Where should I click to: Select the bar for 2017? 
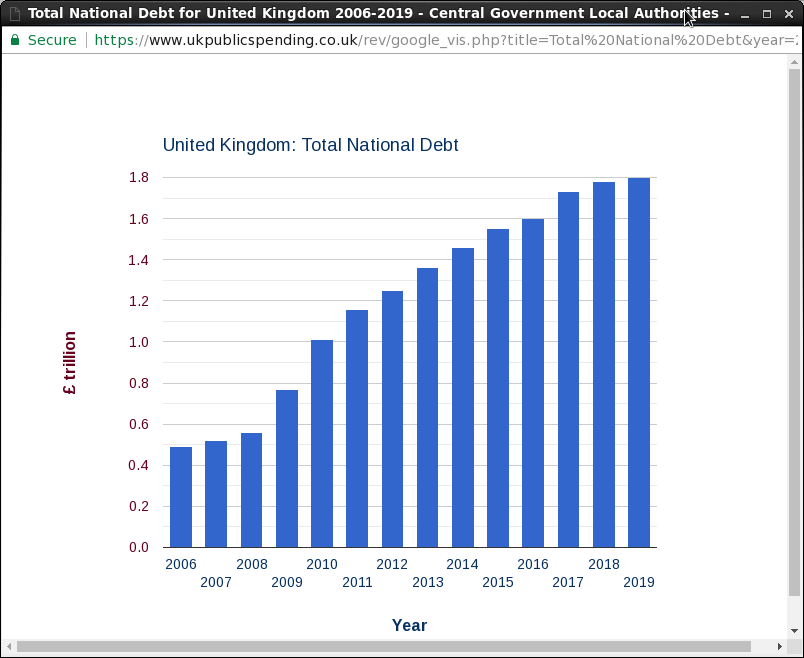click(568, 369)
